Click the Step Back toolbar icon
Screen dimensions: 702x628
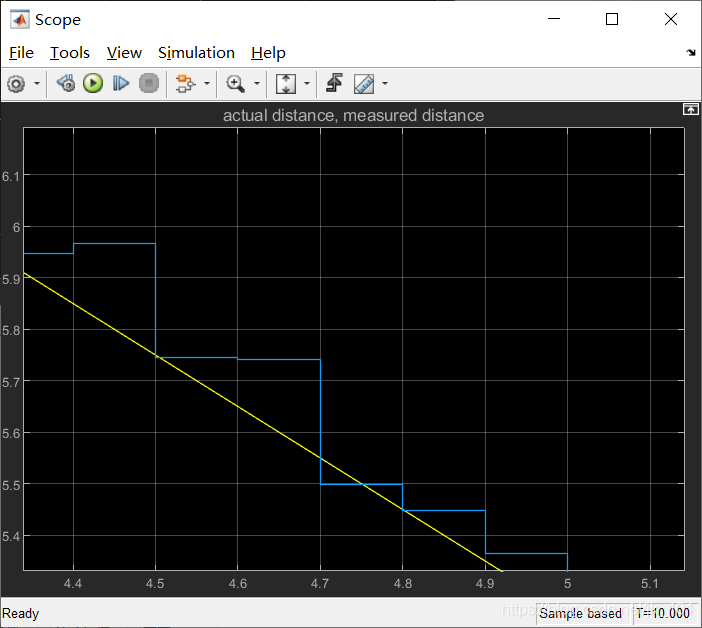66,84
